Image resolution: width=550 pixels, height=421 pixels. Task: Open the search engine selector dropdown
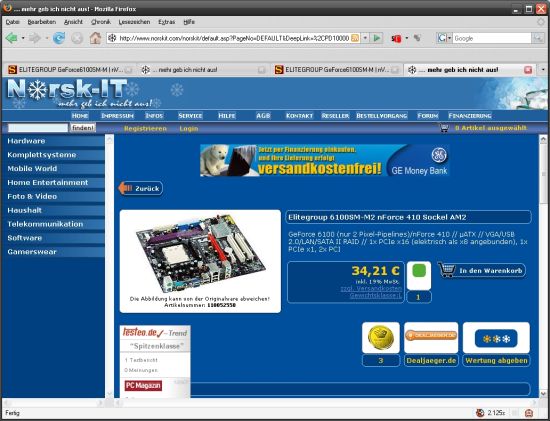pyautogui.click(x=449, y=38)
